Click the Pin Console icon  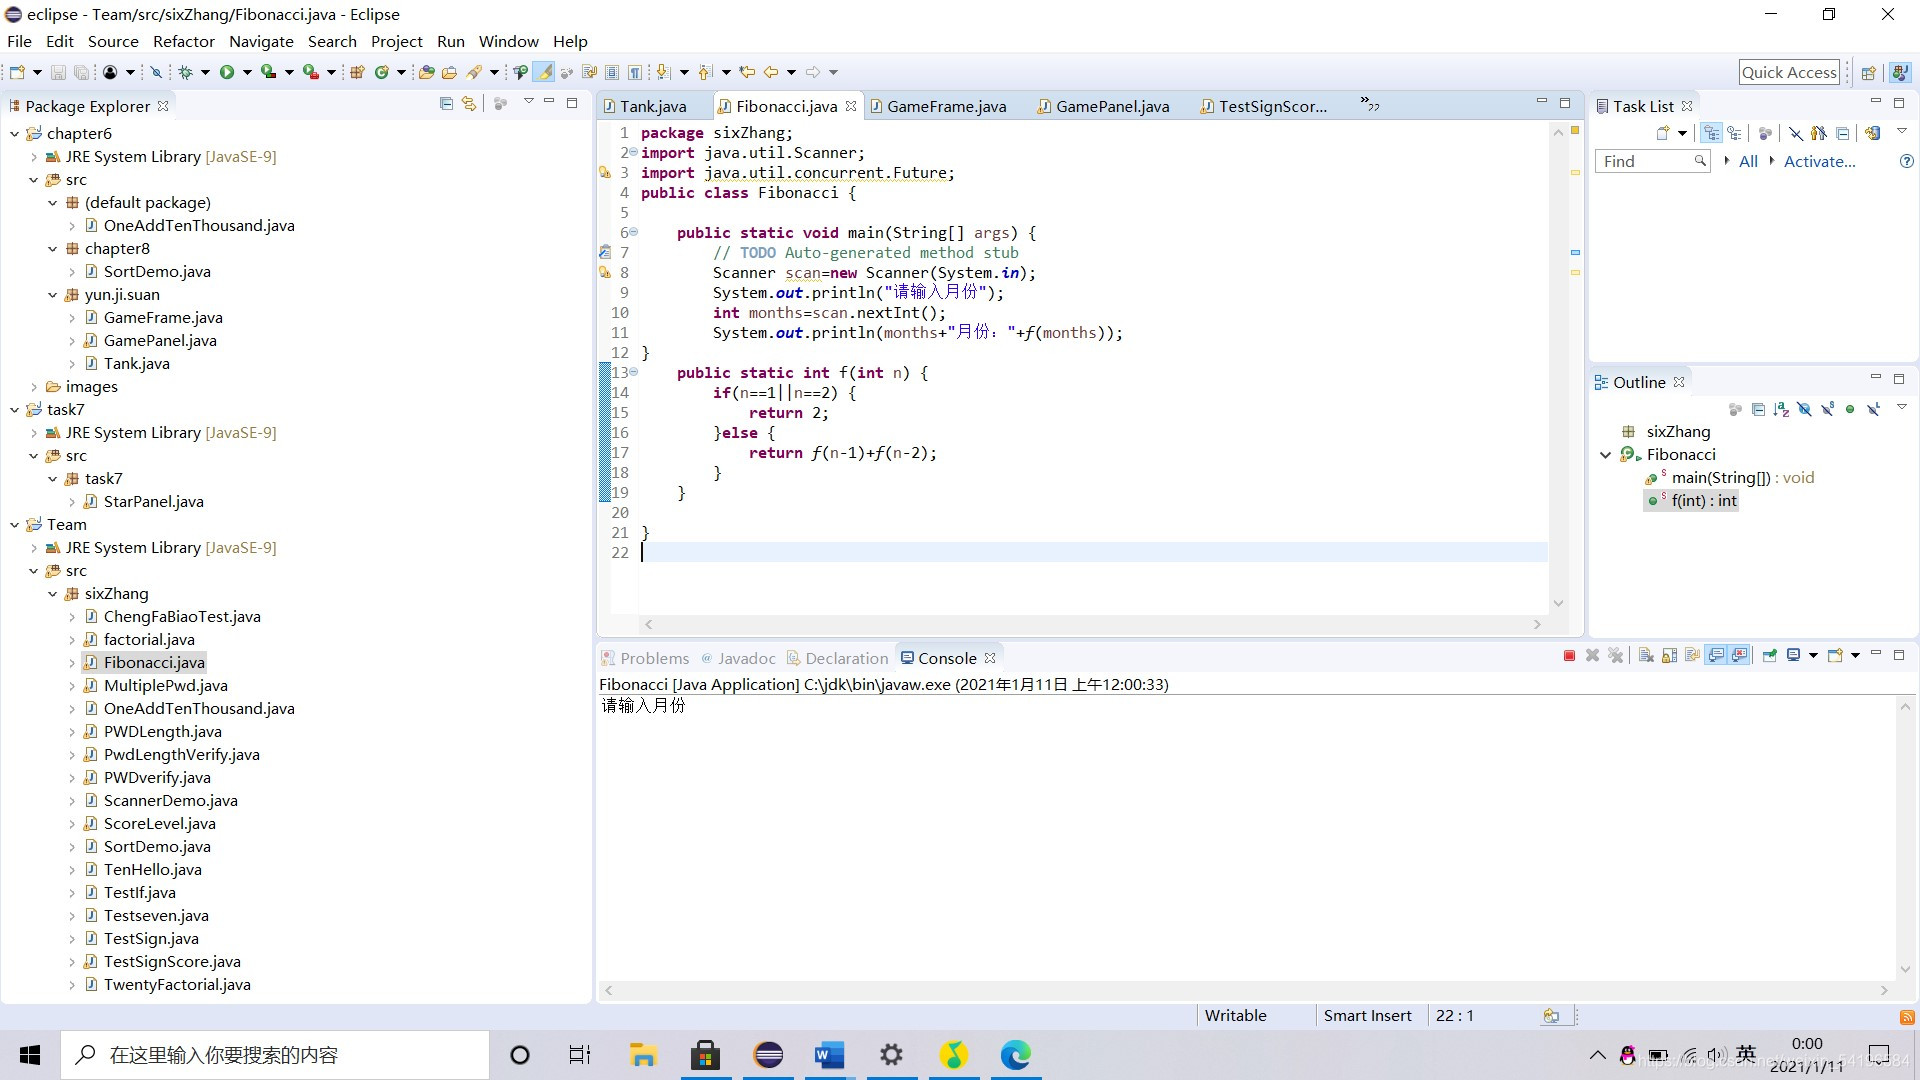pyautogui.click(x=1769, y=656)
